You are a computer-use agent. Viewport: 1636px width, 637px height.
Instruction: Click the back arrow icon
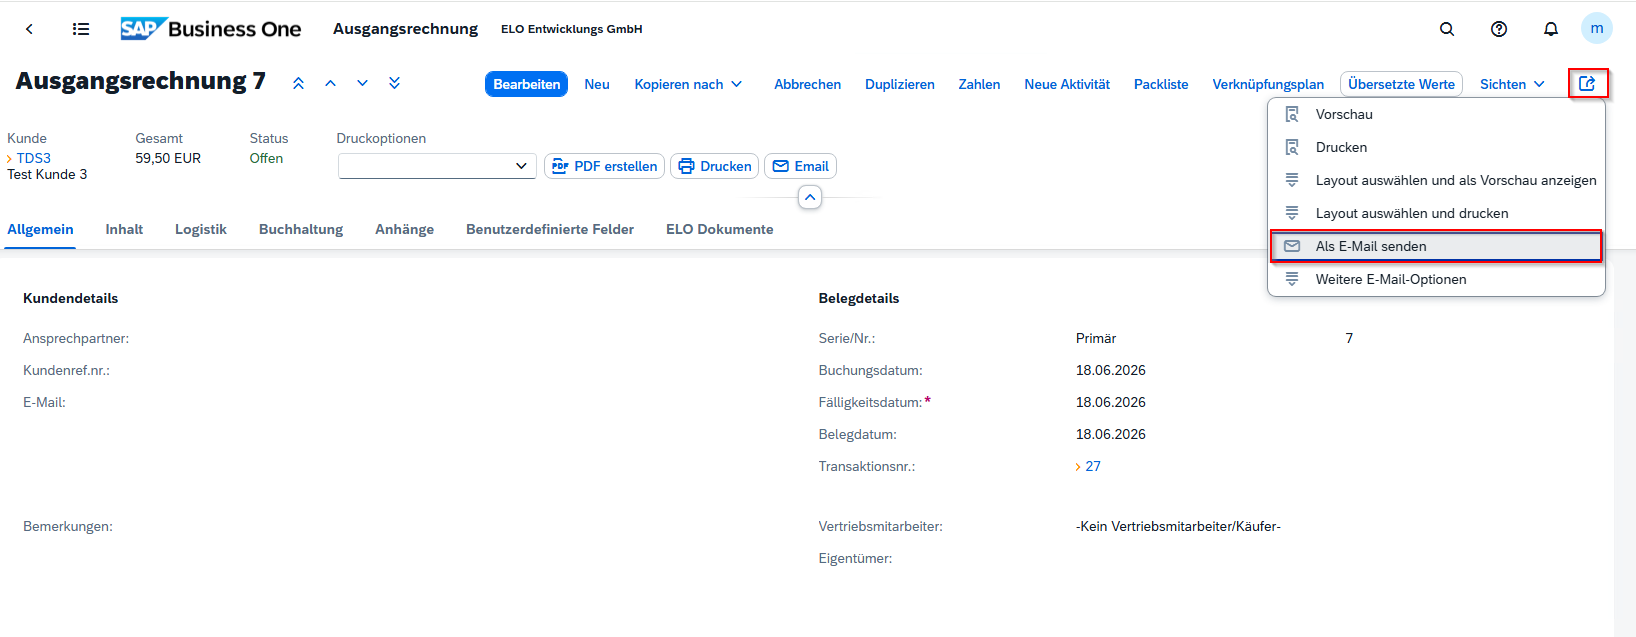coord(29,29)
